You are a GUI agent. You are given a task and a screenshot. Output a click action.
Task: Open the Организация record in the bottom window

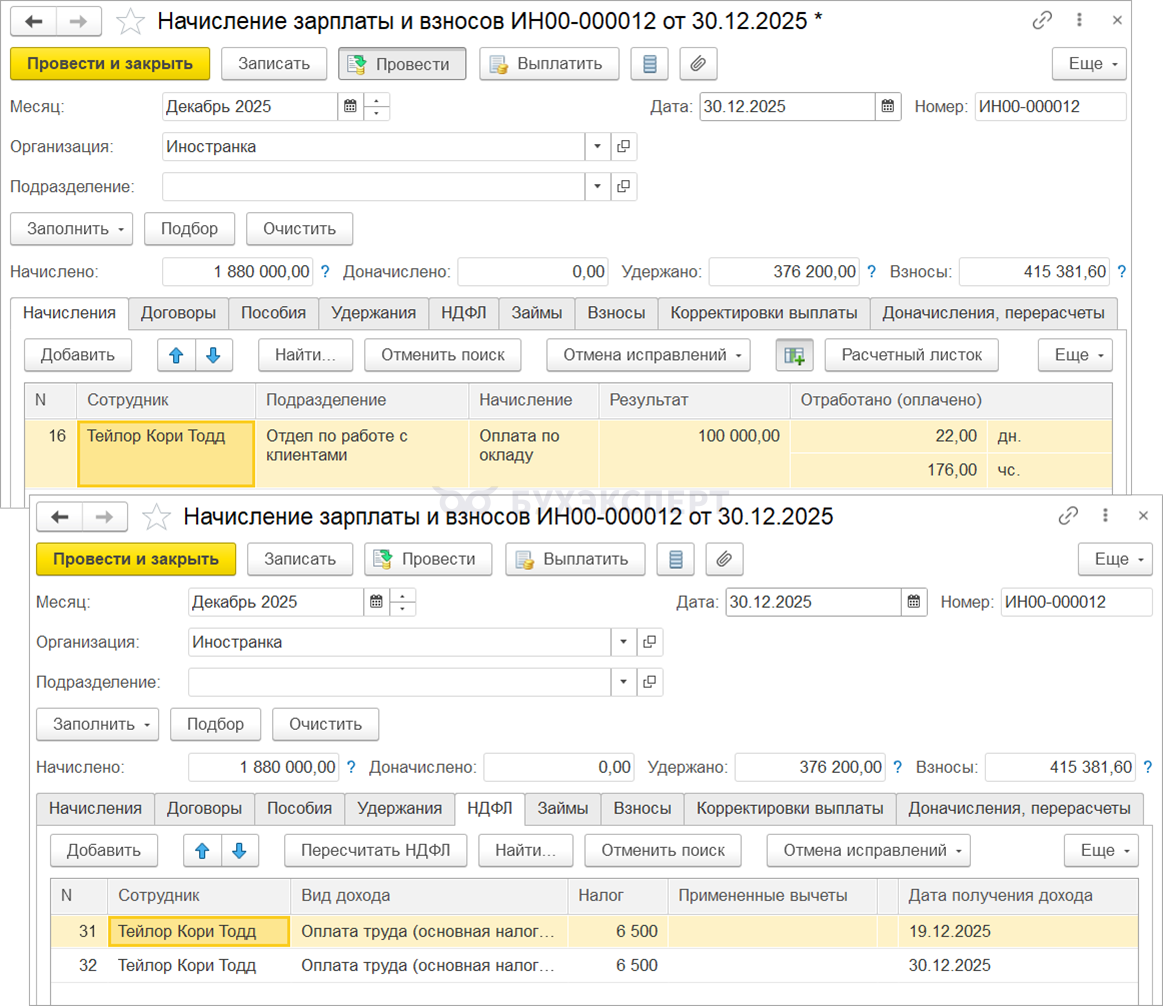(x=650, y=642)
